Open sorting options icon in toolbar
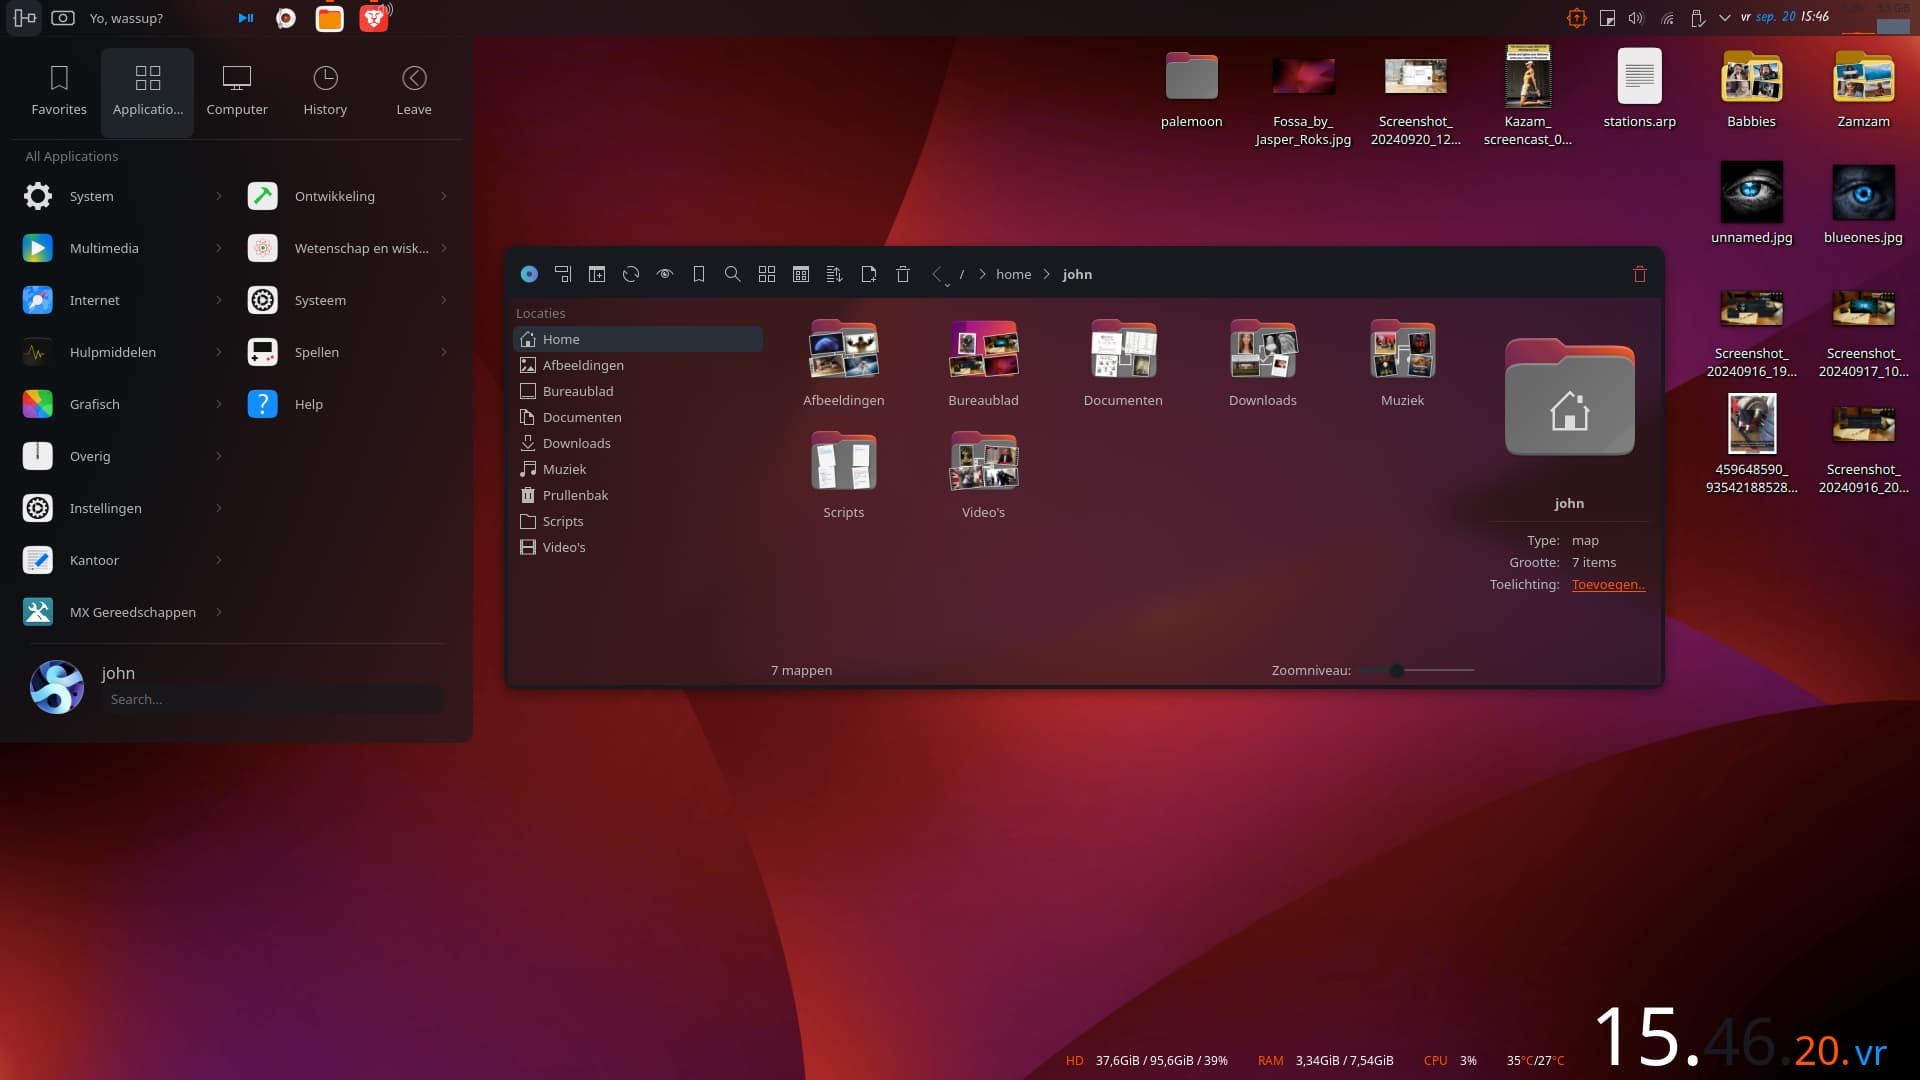Viewport: 1920px width, 1080px height. (x=835, y=274)
